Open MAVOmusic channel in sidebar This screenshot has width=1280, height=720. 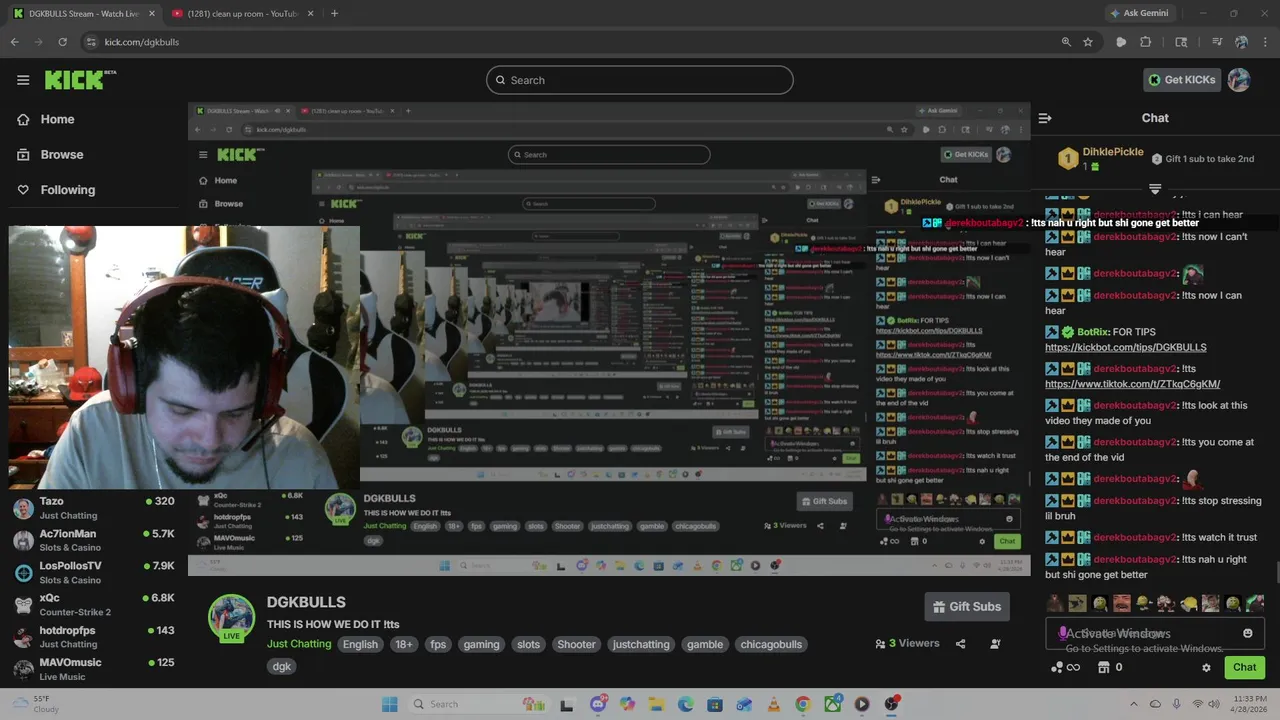[94, 669]
